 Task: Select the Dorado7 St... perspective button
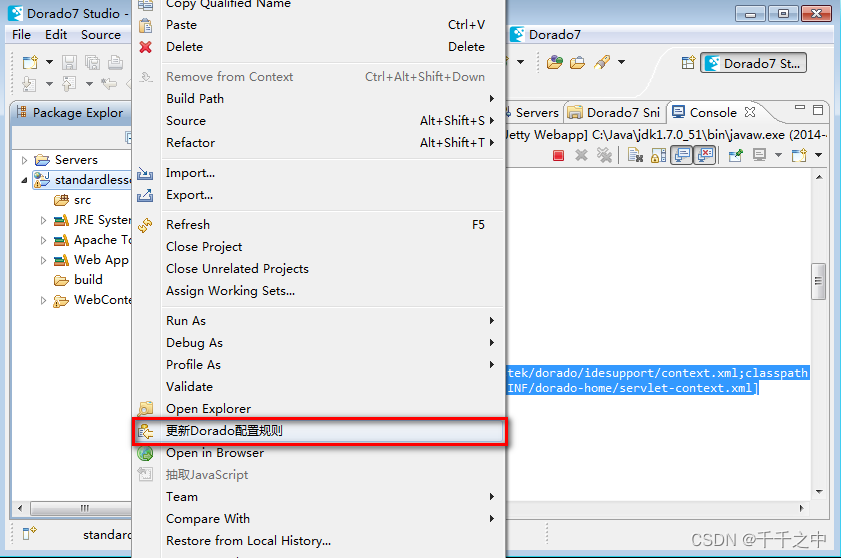(754, 63)
